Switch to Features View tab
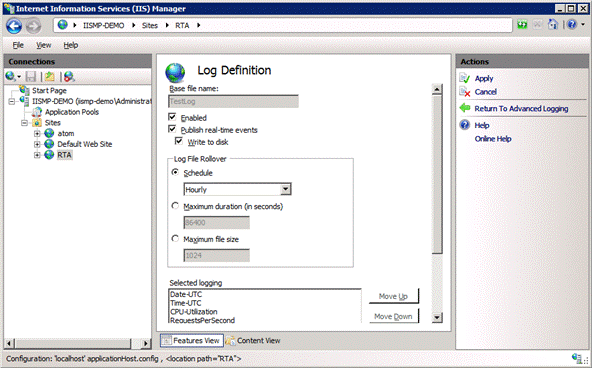Image resolution: width=592 pixels, height=368 pixels. (192, 340)
